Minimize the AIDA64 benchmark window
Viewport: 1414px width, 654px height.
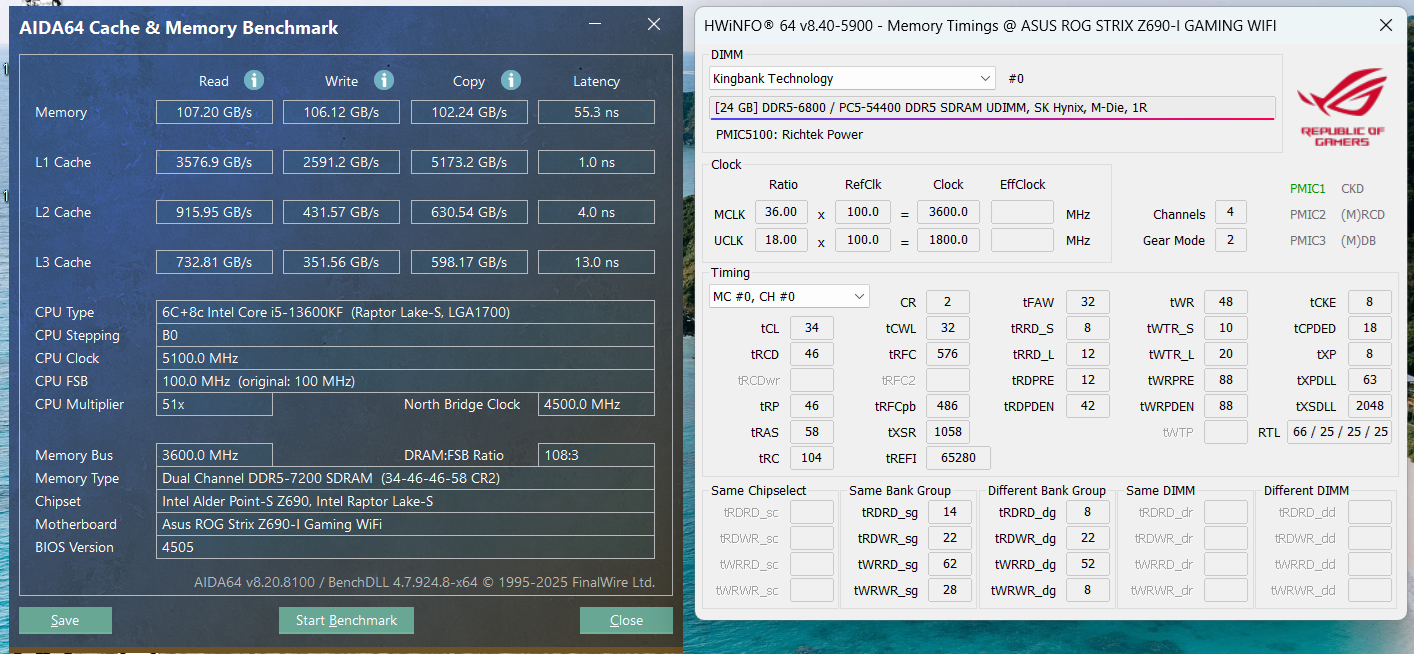coord(595,24)
